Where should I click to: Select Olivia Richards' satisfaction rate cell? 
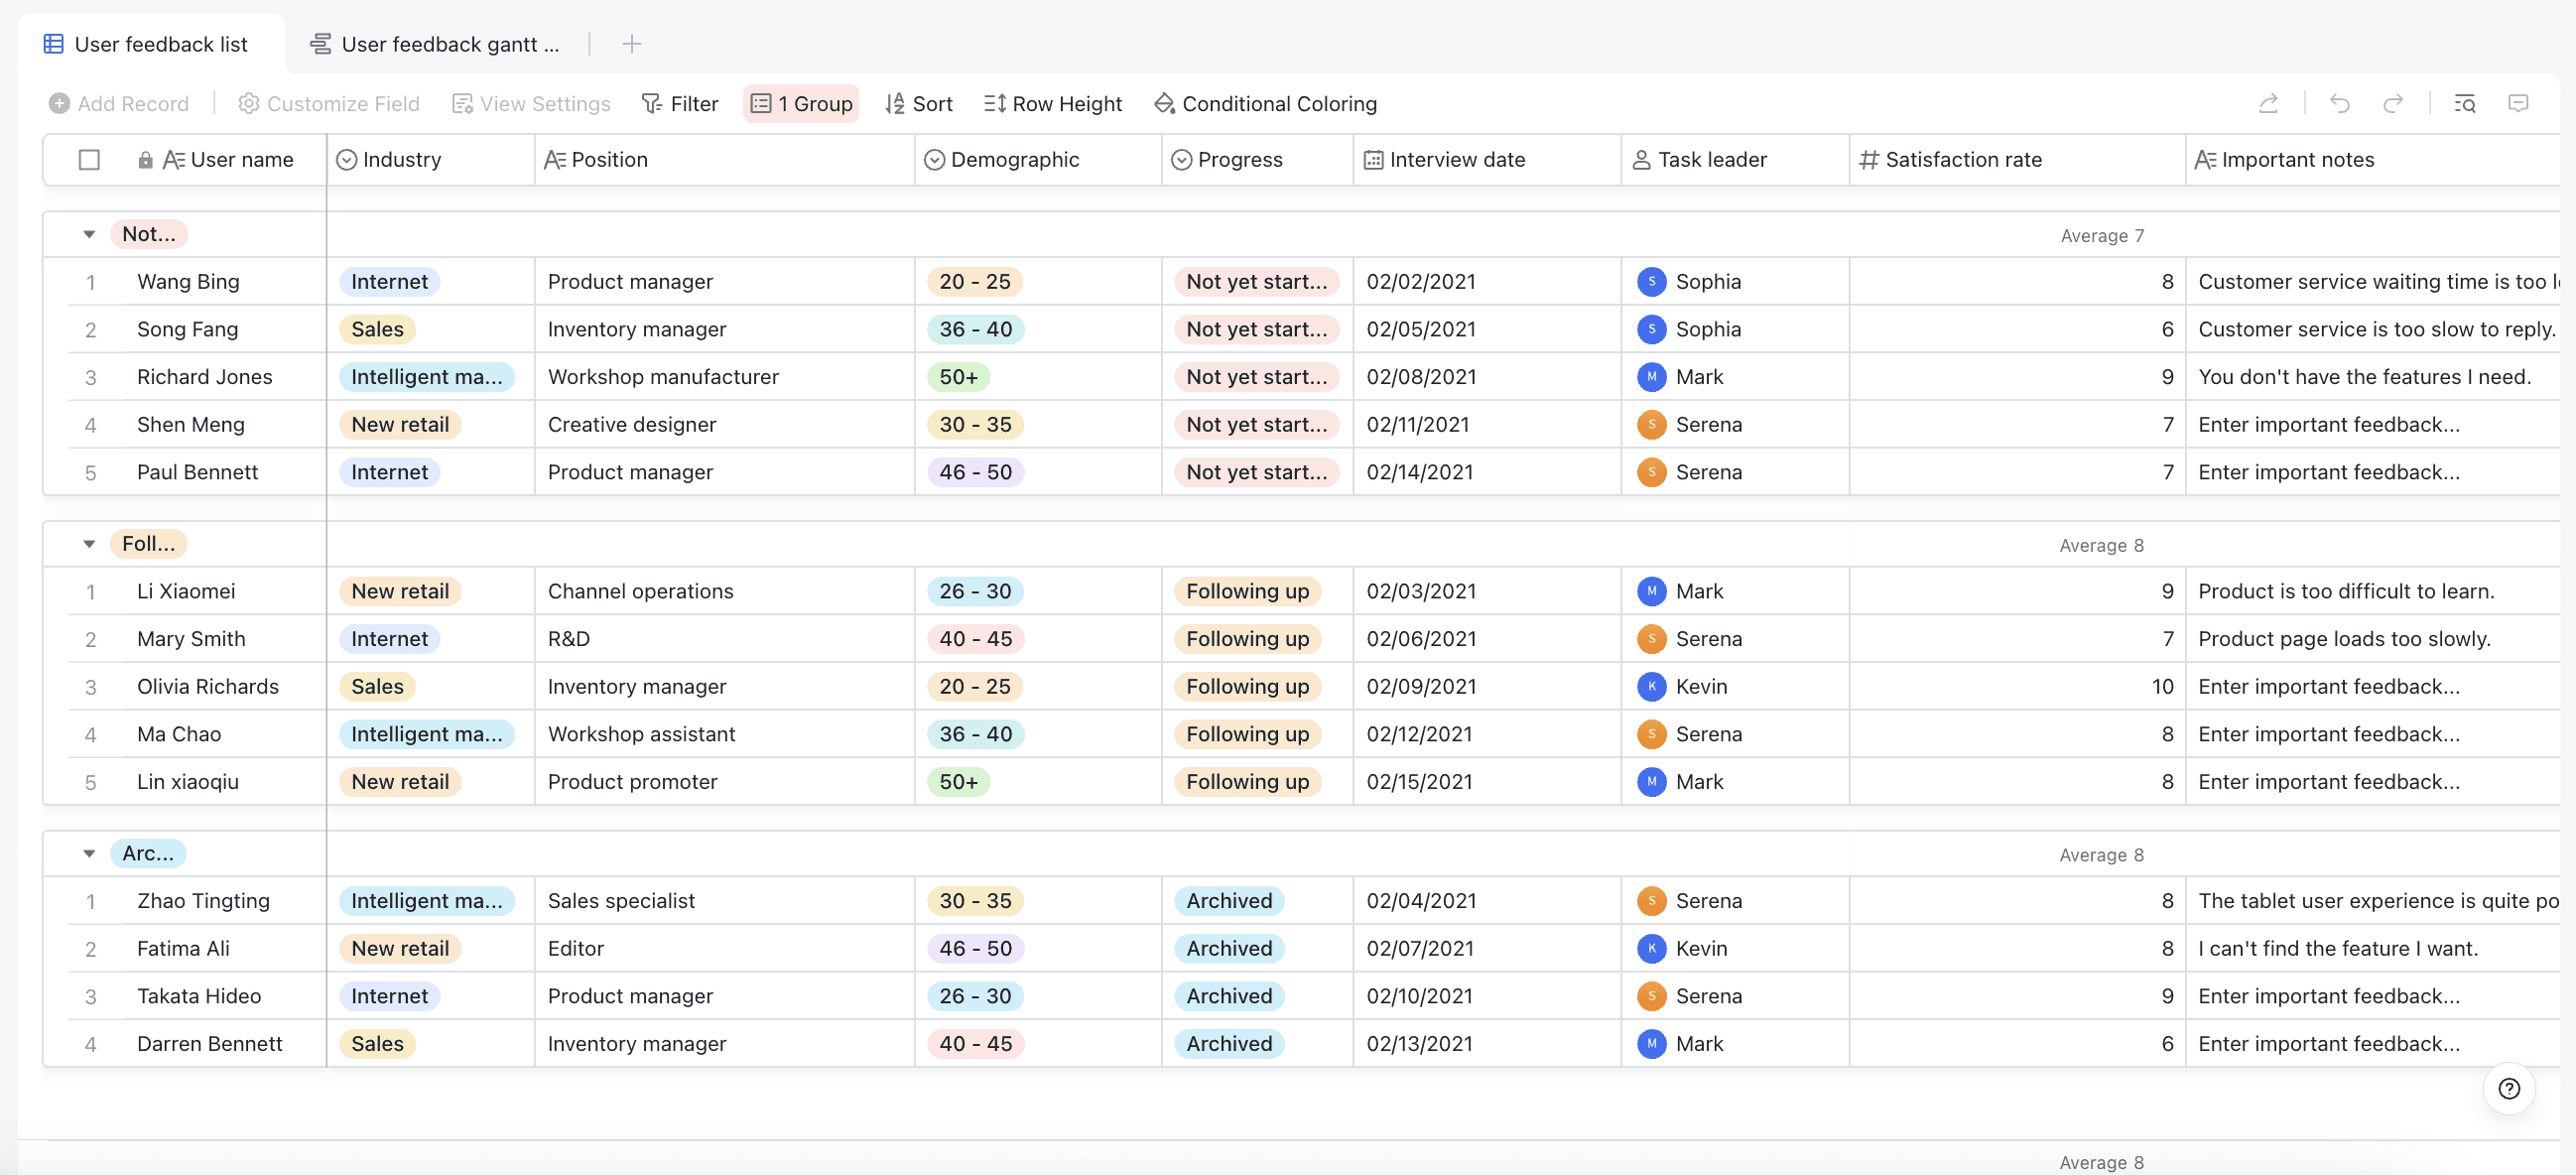coord(2016,687)
